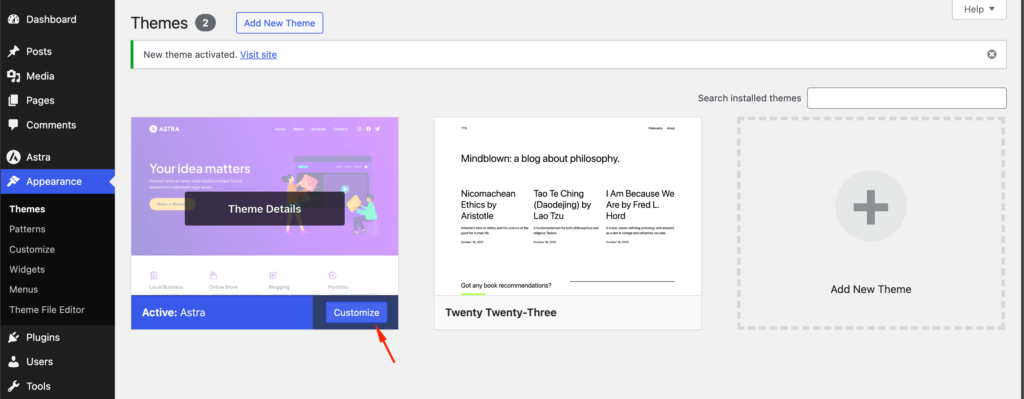Image resolution: width=1024 pixels, height=399 pixels.
Task: Click the Dashboard gauge icon
Action: [13, 20]
